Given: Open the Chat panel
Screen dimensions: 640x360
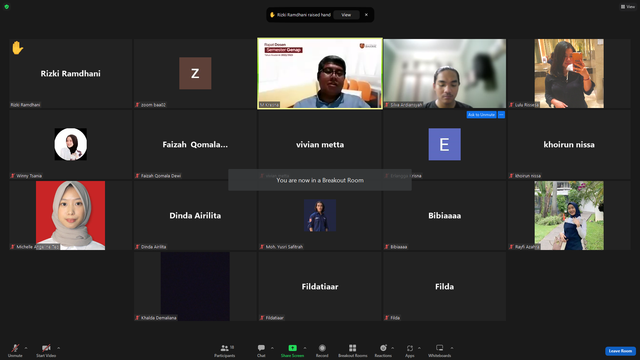Looking at the screenshot, I should 261,350.
